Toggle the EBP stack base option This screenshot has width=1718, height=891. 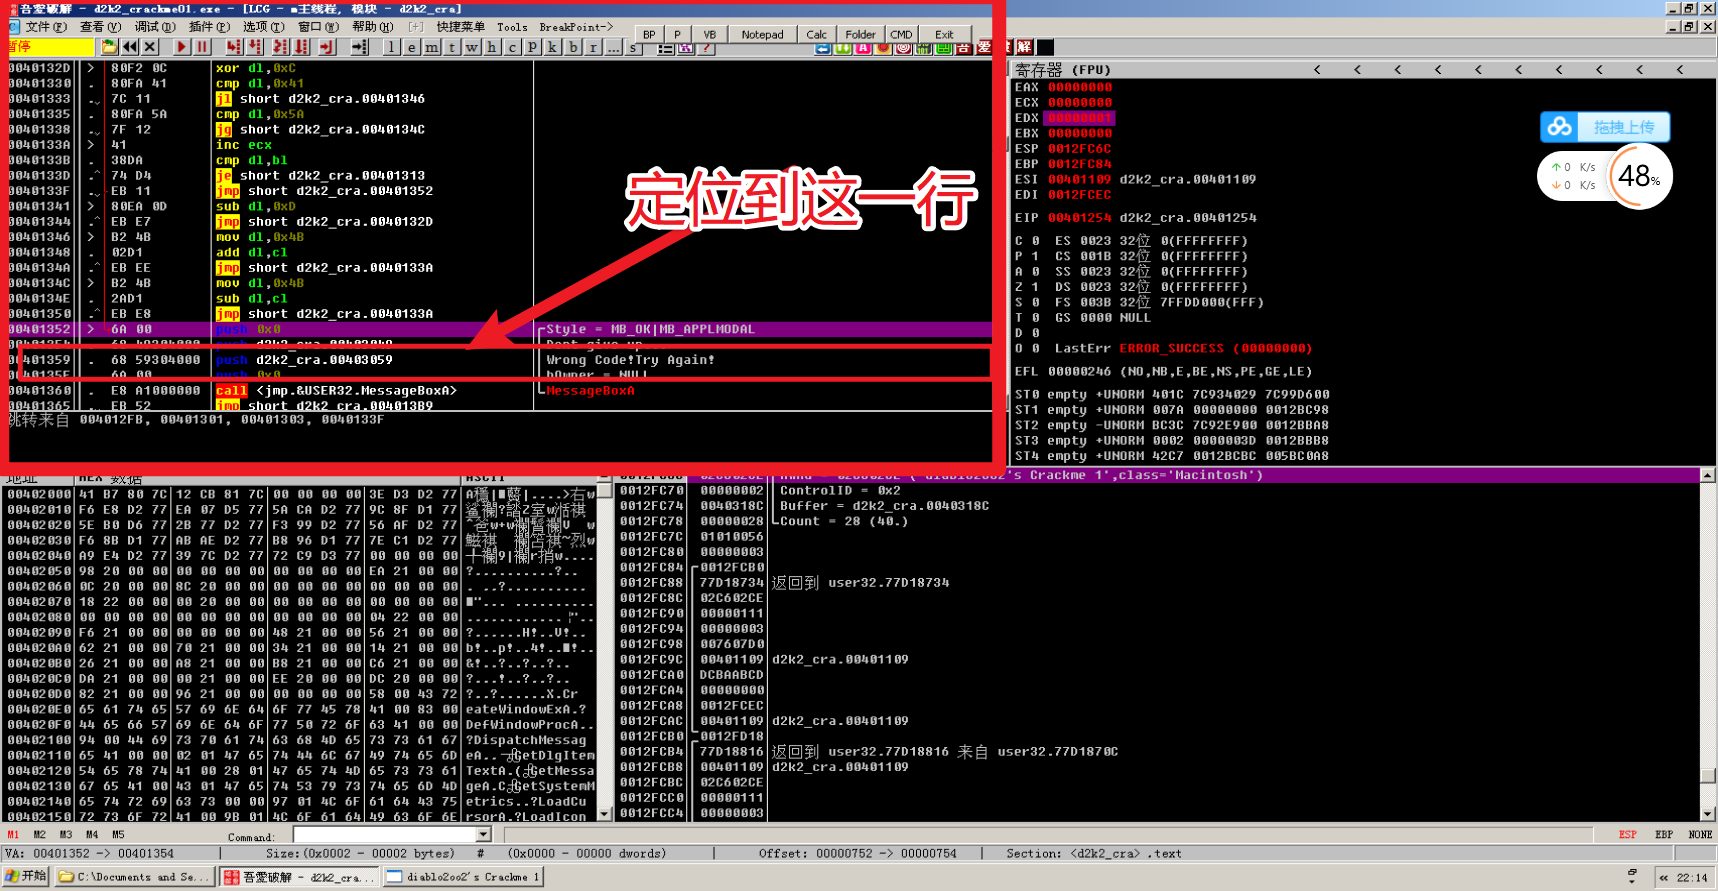(1664, 835)
